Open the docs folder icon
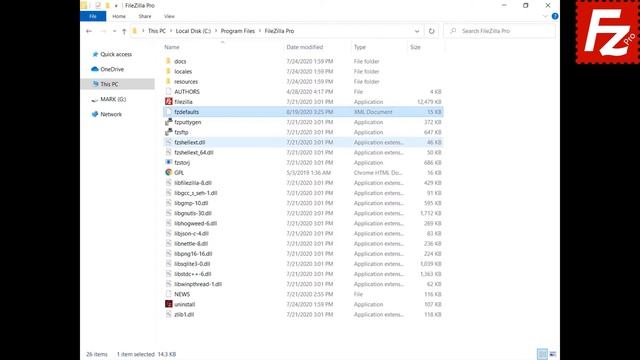 pos(168,61)
